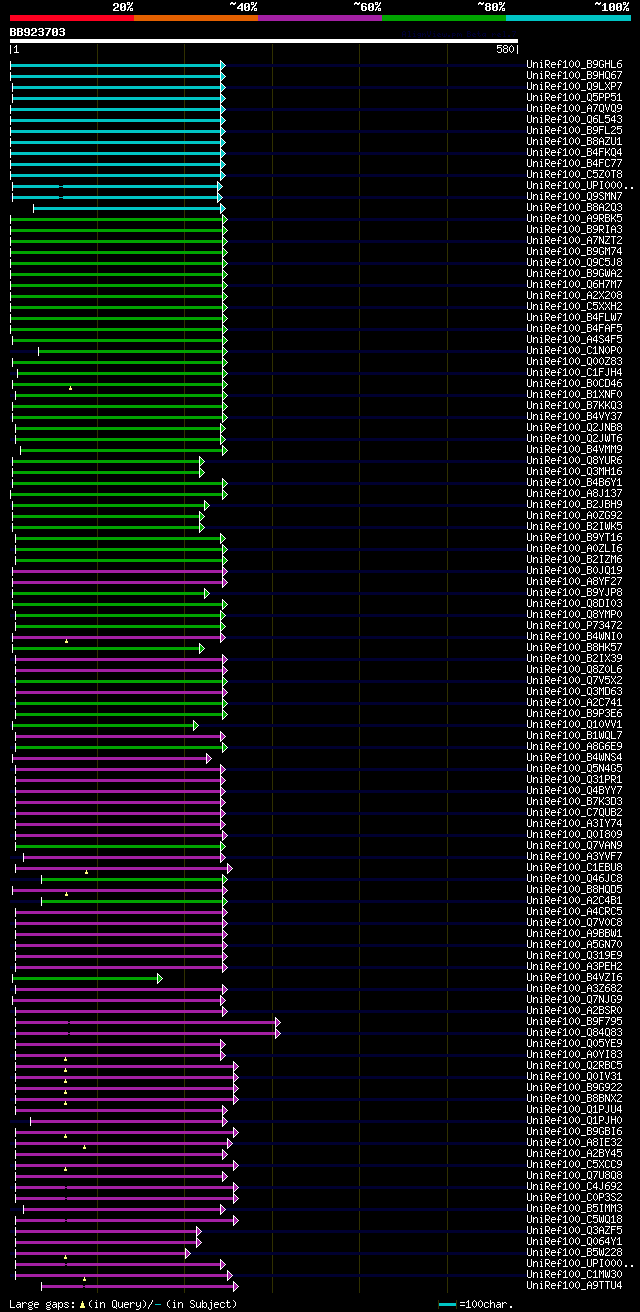
Task: Select the UniRef100_C1N0P0 label
Action: click(574, 350)
